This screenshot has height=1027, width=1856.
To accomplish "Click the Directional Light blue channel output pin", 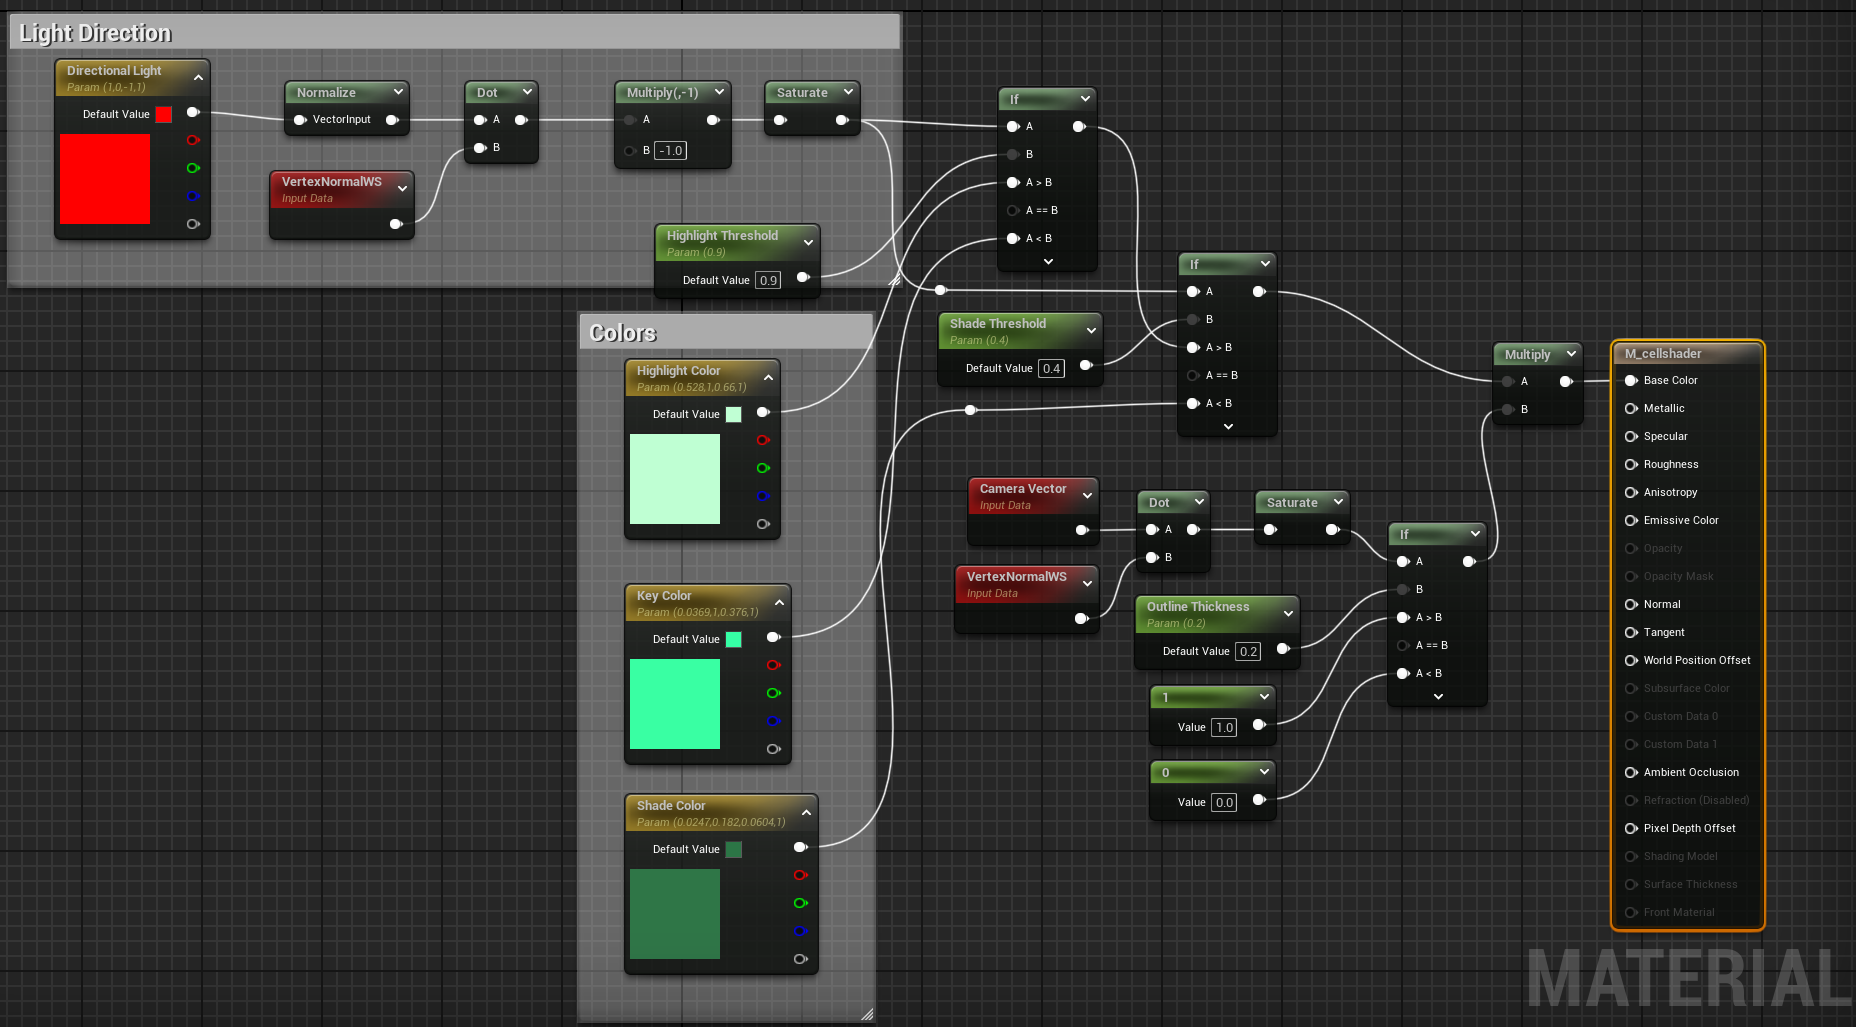I will 193,196.
